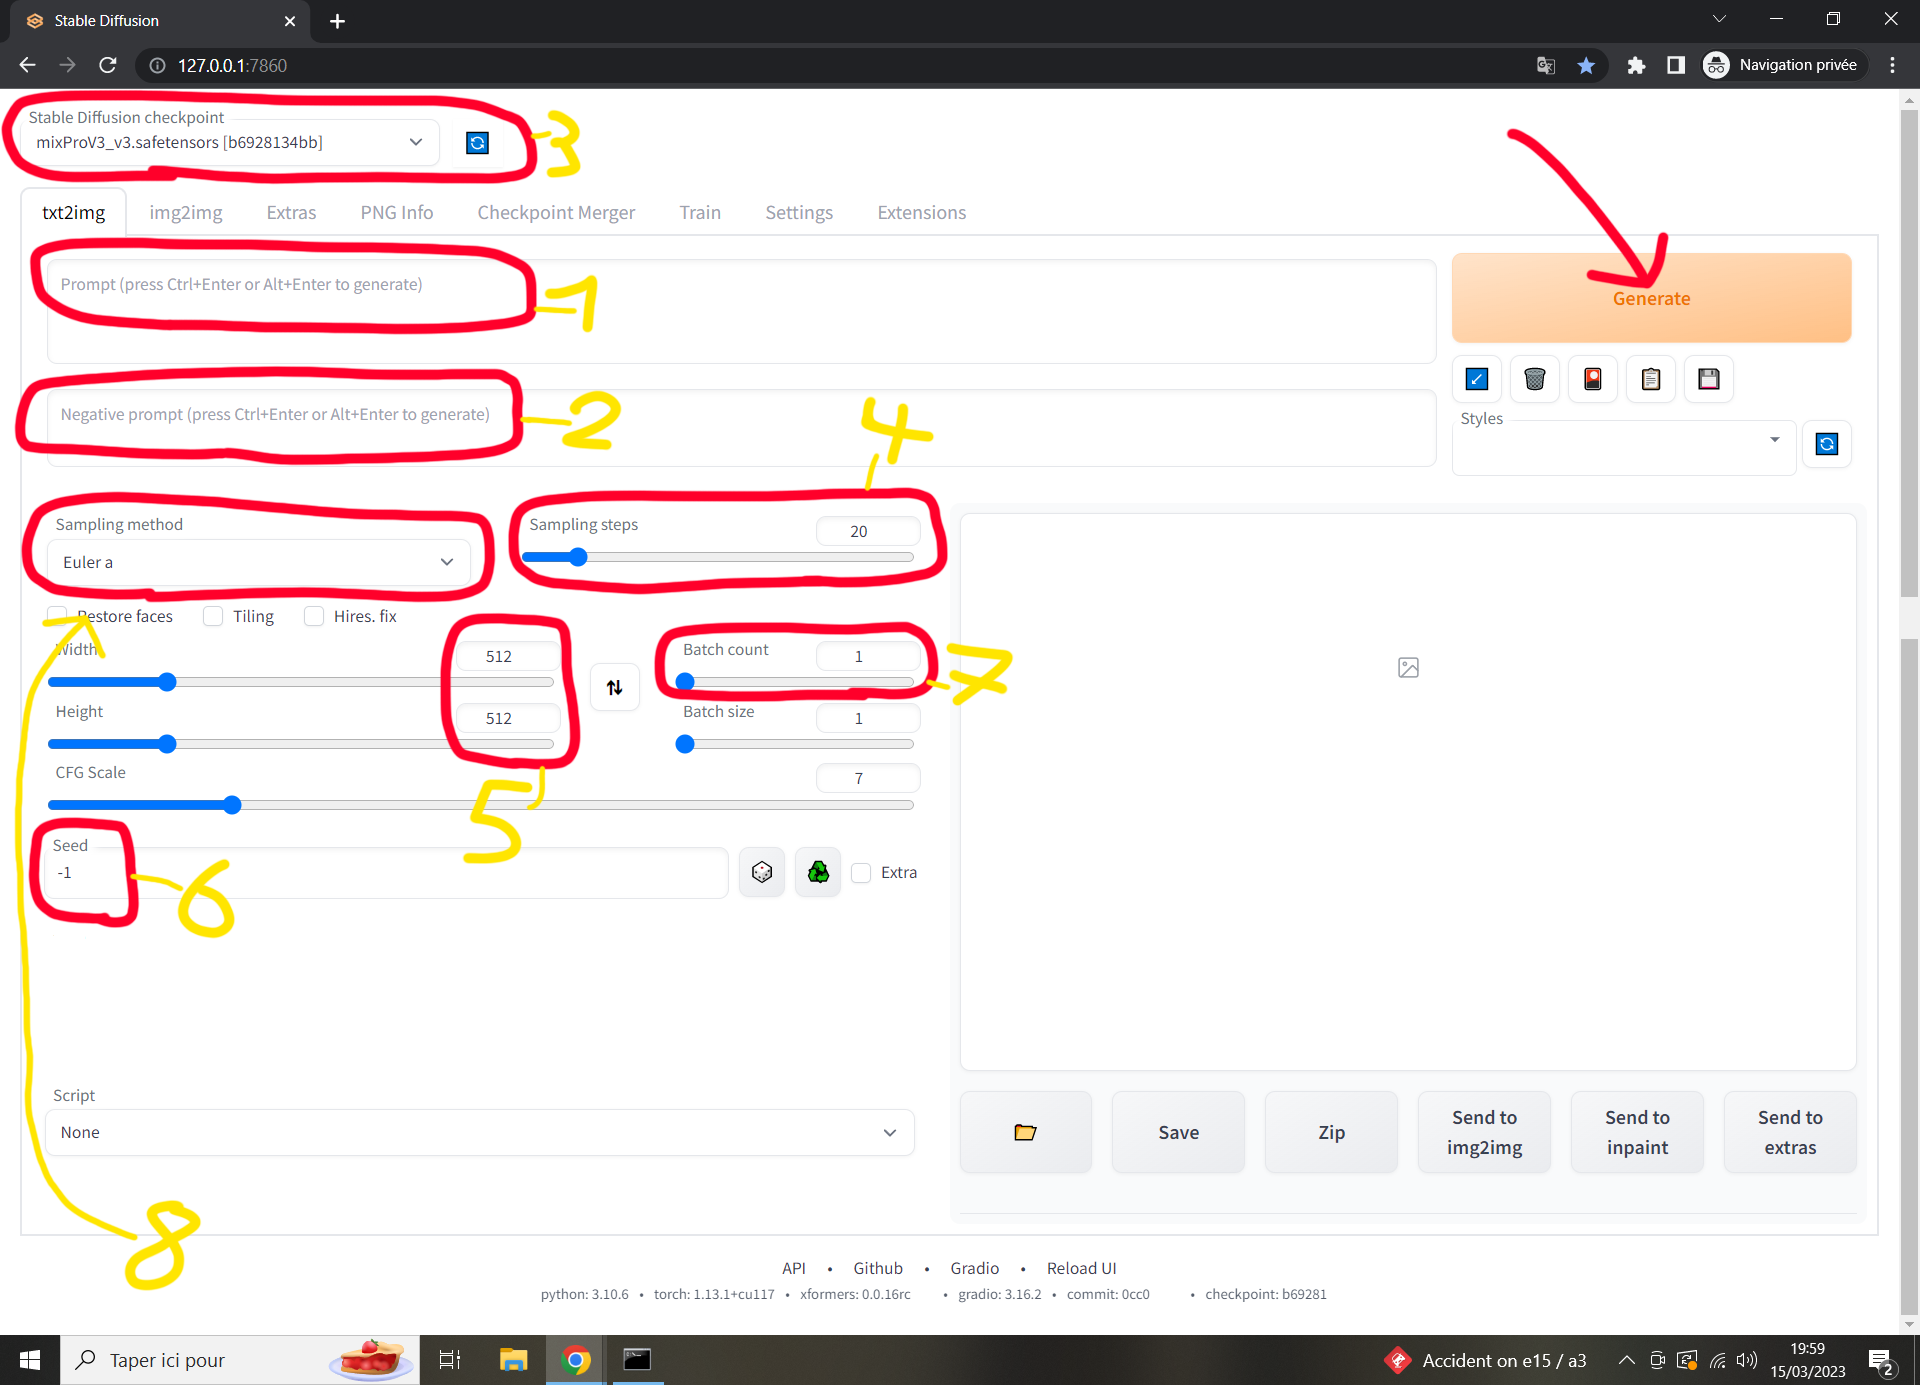
Task: Click the Send to inpaint button
Action: 1636,1132
